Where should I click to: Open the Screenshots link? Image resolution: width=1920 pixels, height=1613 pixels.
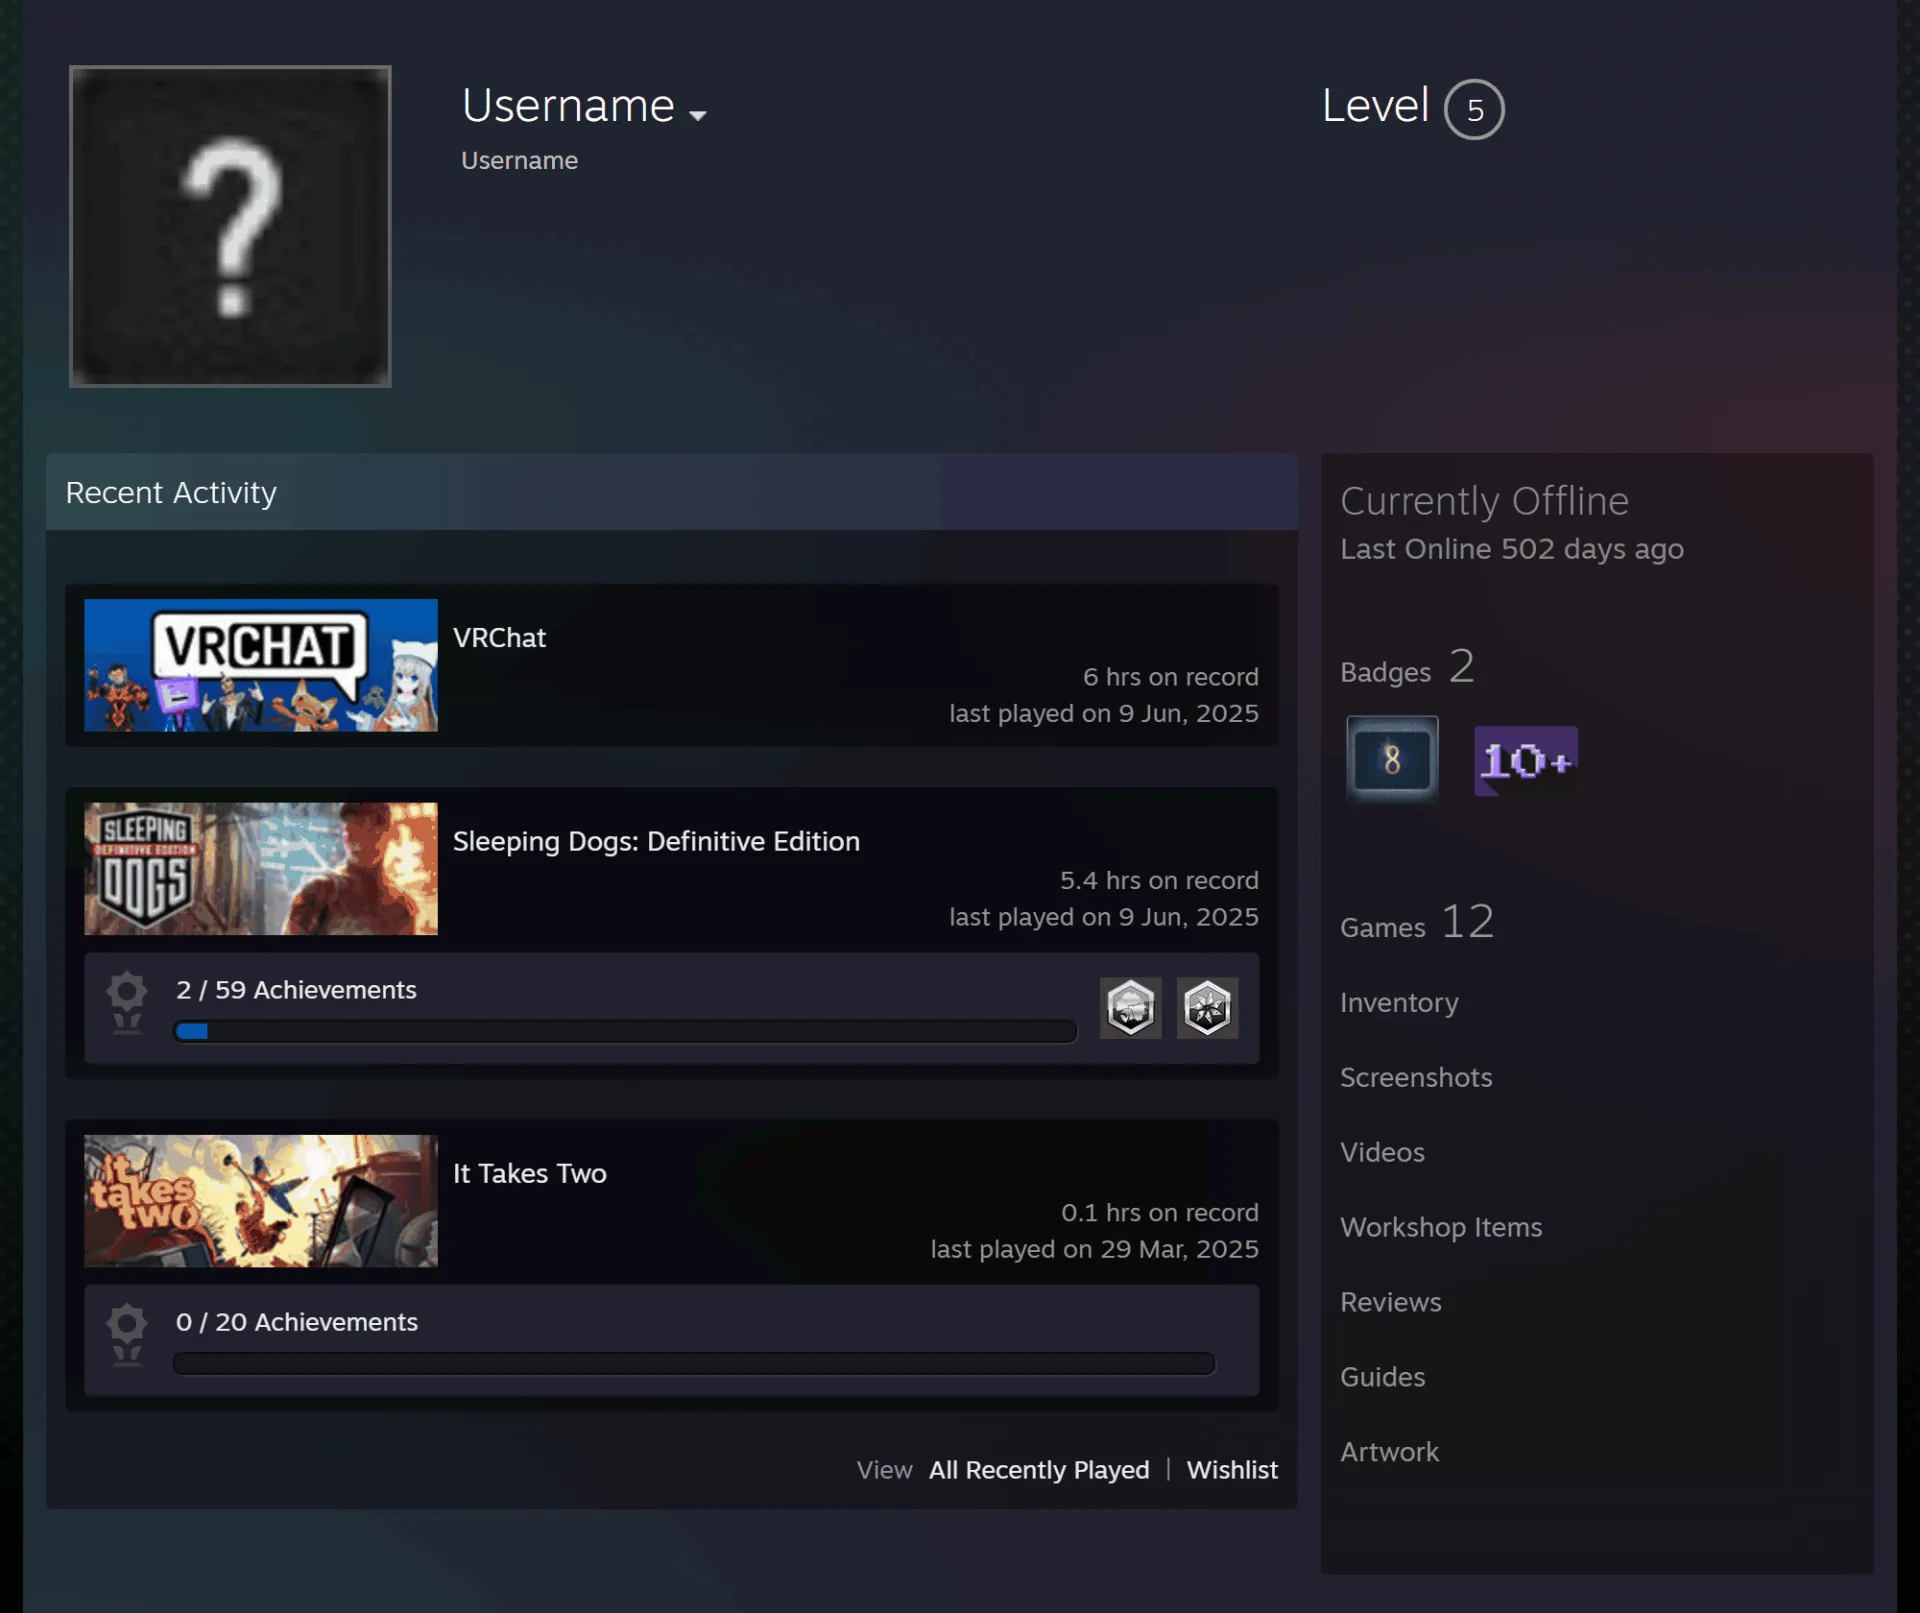1416,1078
